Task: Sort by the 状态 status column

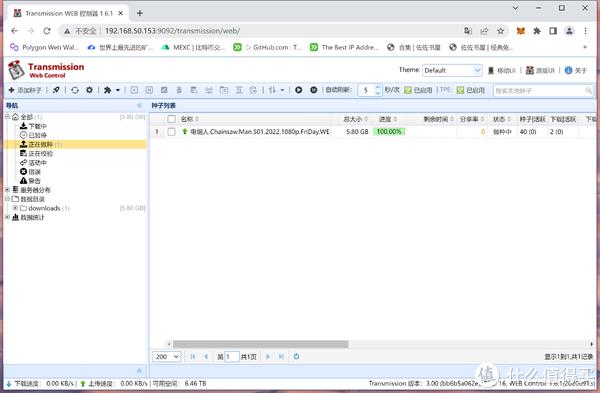Action: pos(502,119)
